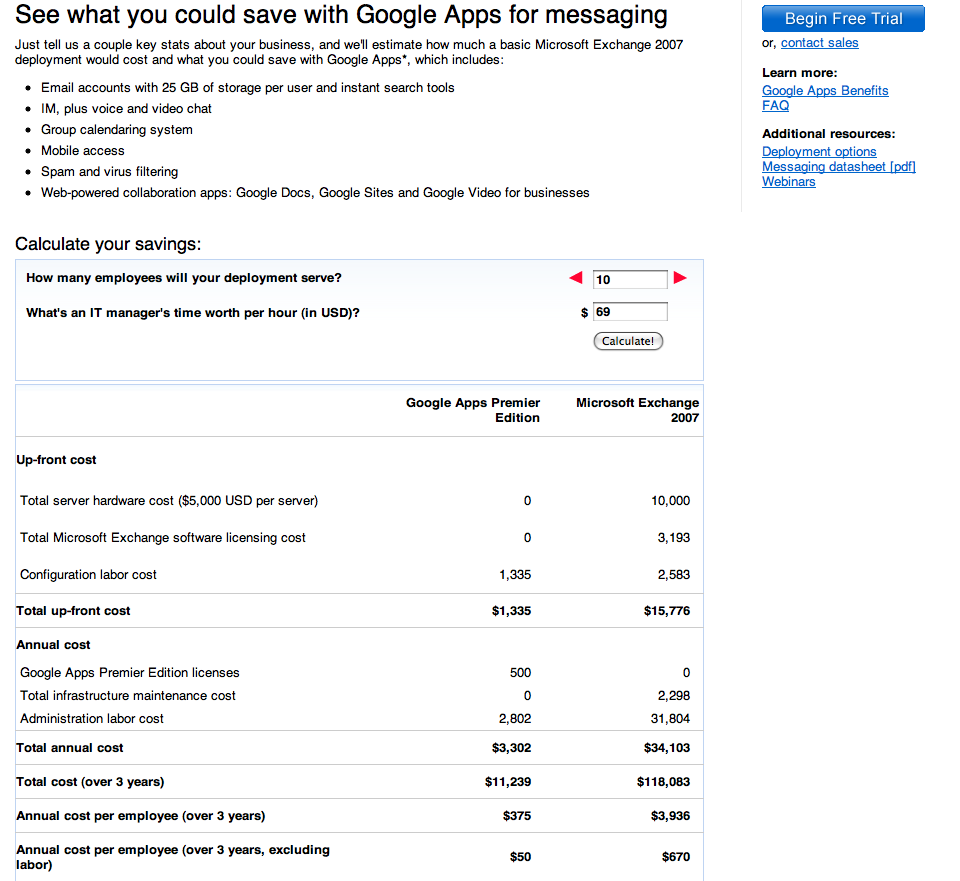This screenshot has width=960, height=881.
Task: Select the Total up-front cost row label
Action: 73,611
